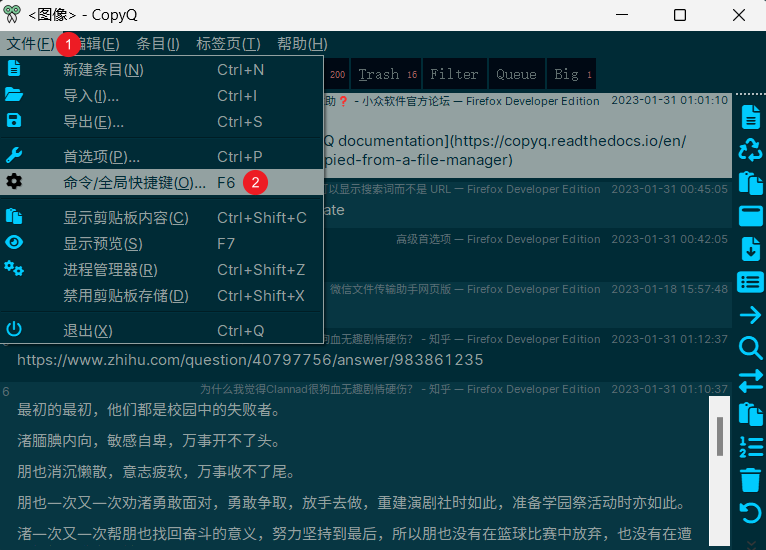
Task: Click the undo arrow icon in the side toolbar
Action: [x=750, y=513]
